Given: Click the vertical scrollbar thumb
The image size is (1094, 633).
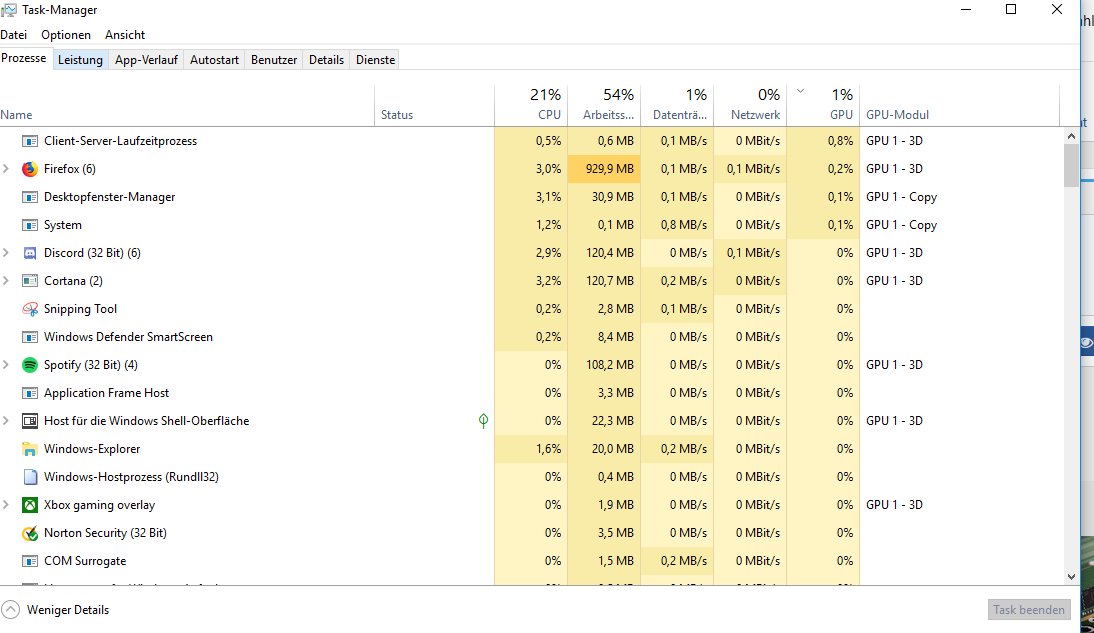Looking at the screenshot, I should (x=1072, y=165).
